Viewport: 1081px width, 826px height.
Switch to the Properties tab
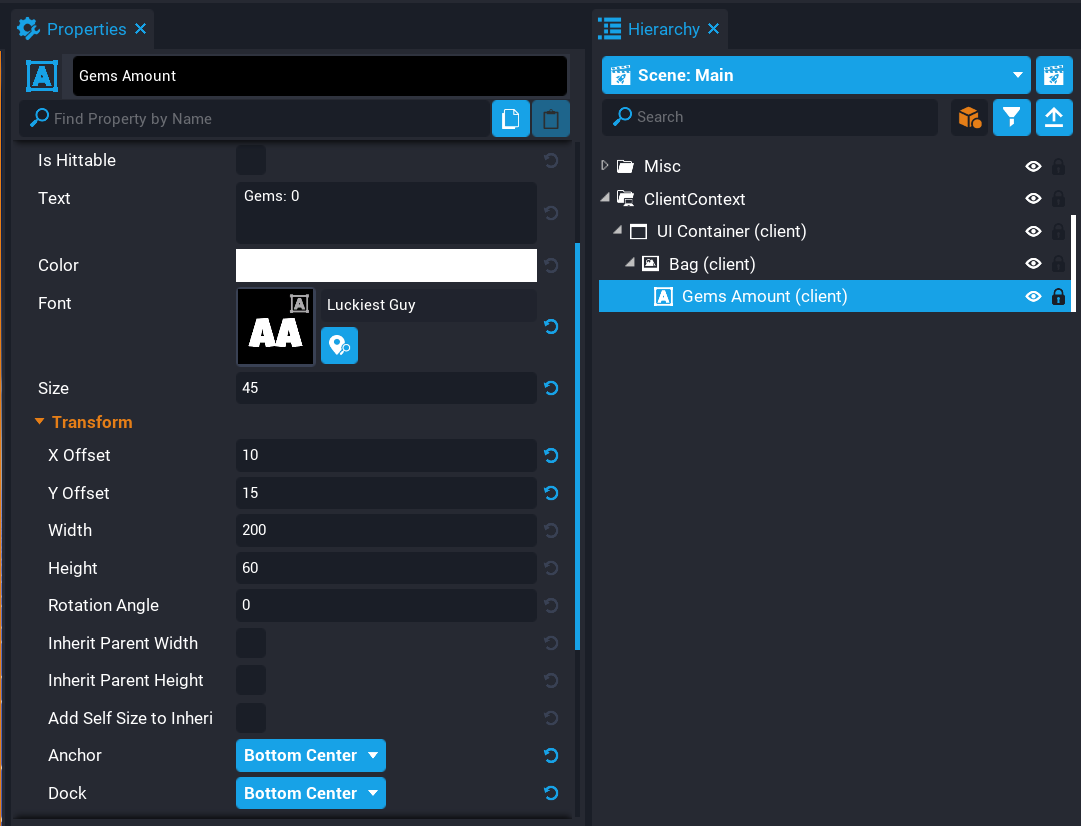coord(85,29)
